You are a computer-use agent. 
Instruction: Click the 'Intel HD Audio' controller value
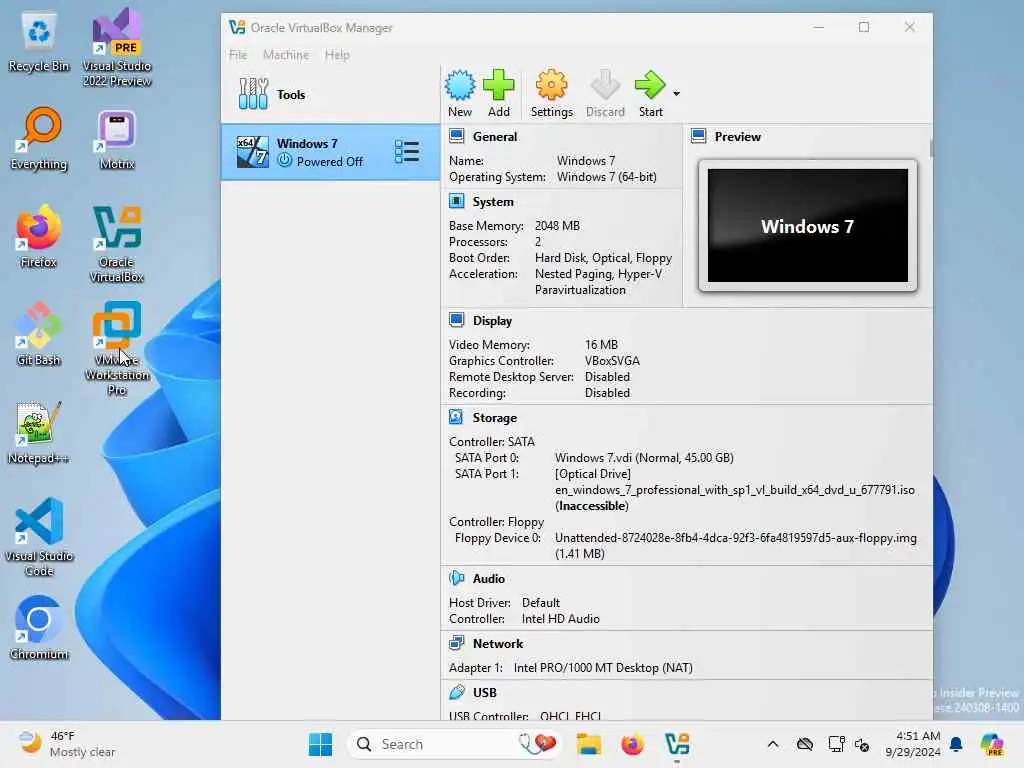pyautogui.click(x=560, y=618)
